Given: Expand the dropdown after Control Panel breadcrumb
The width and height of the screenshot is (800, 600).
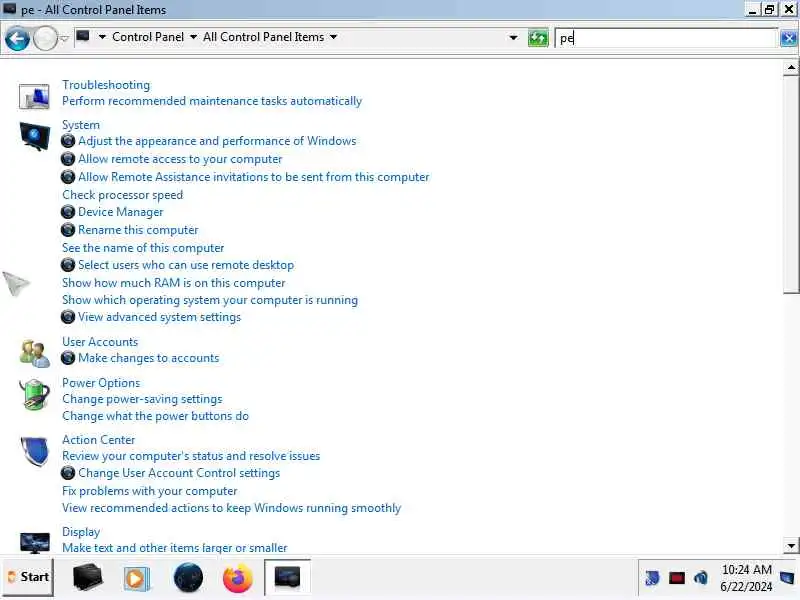Looking at the screenshot, I should (x=193, y=37).
